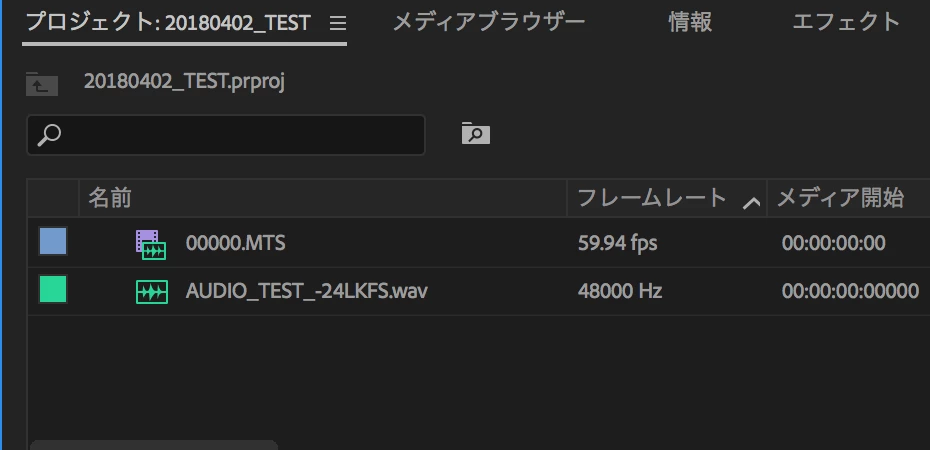Click the green label swatch of AUDIO_TEST wav

tap(53, 289)
